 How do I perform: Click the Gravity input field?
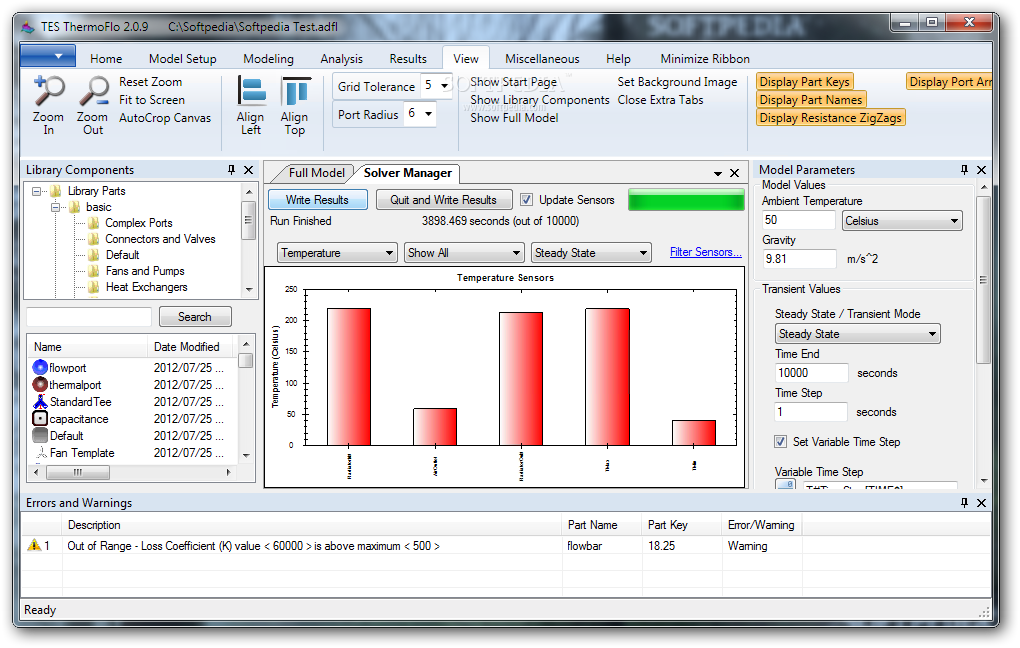coord(799,258)
